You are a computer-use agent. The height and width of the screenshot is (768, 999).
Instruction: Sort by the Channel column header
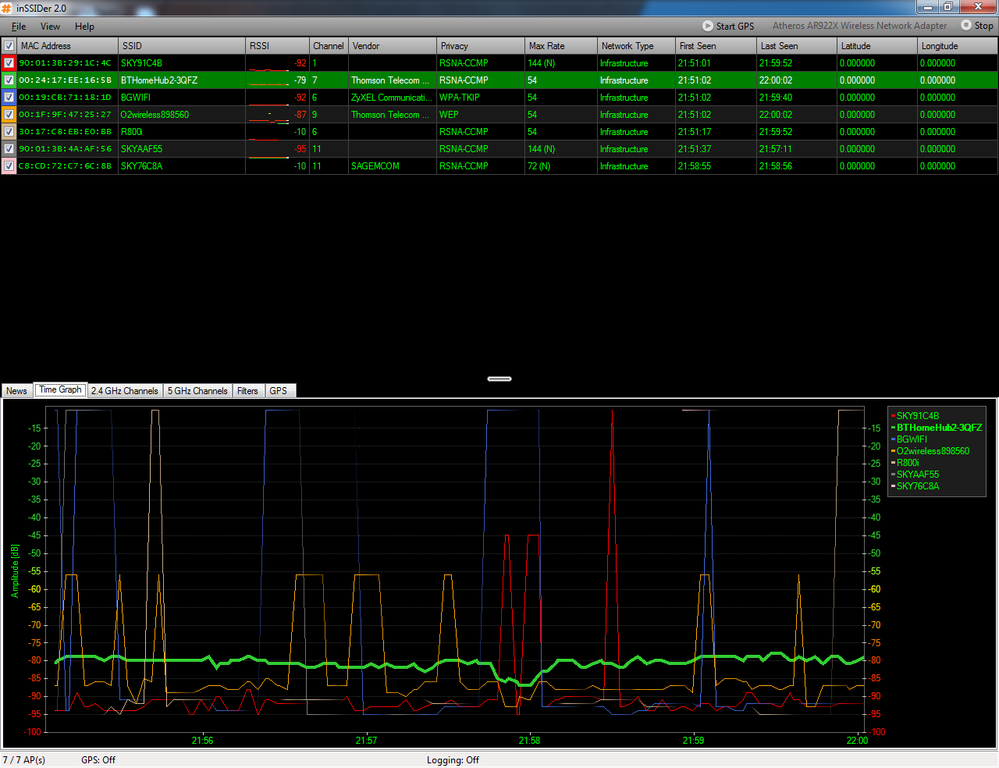coord(328,46)
